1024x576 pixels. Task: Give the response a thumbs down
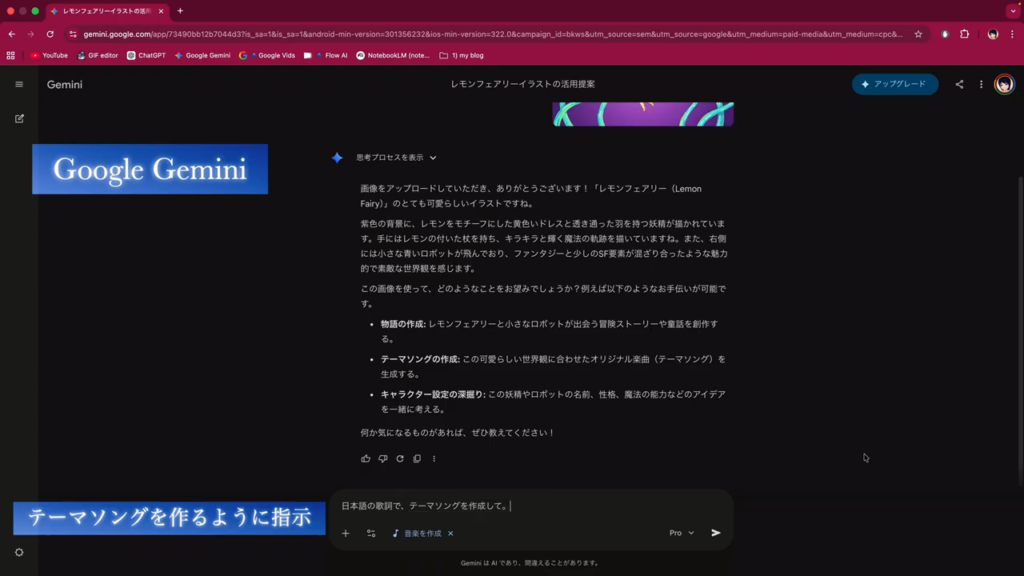point(383,459)
